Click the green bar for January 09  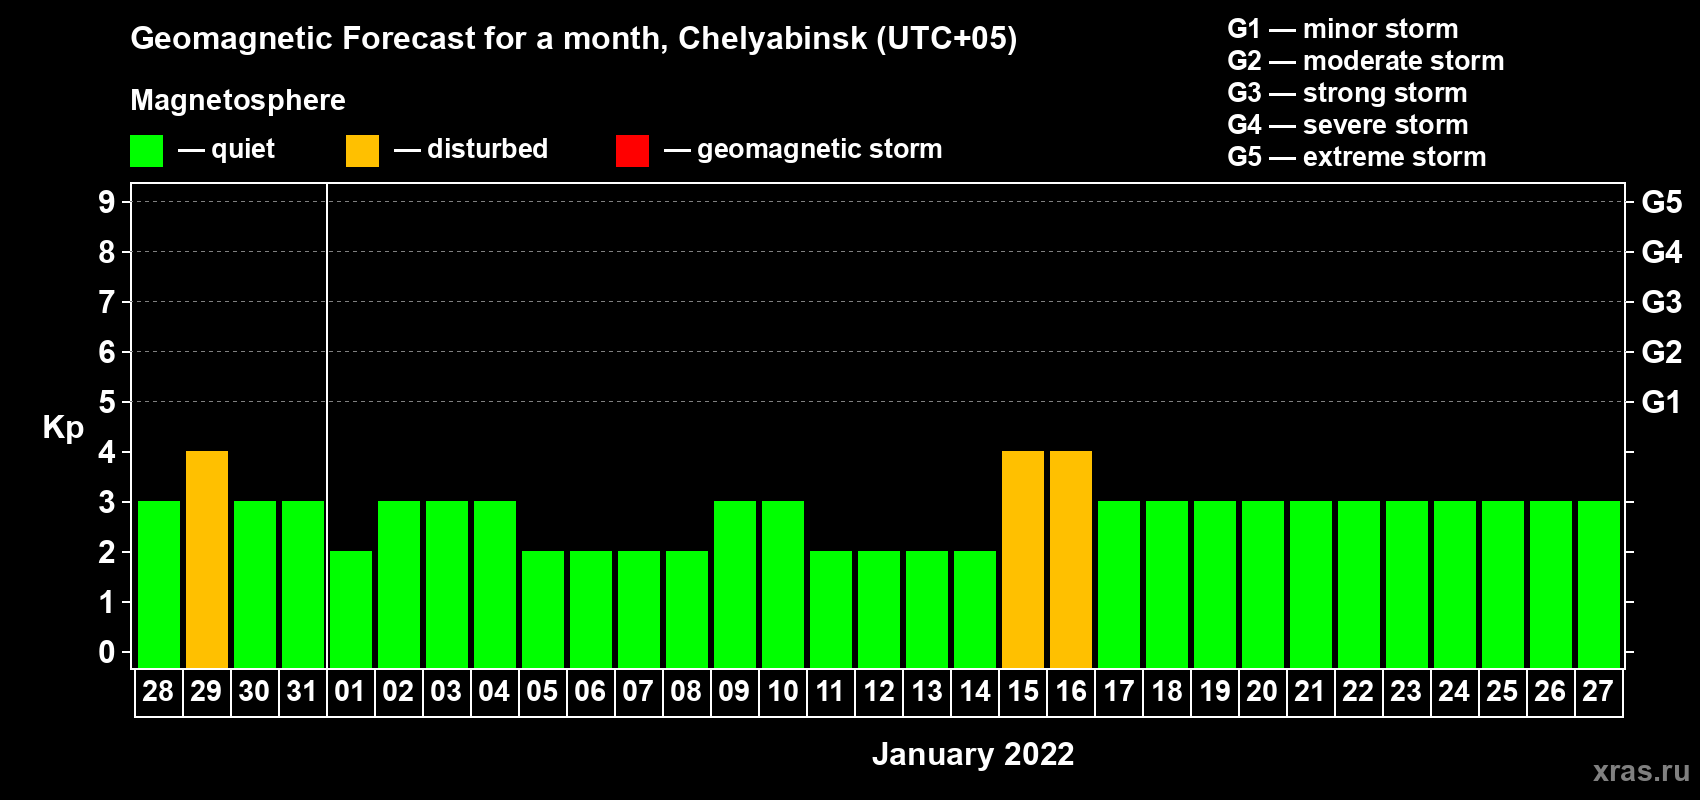pos(735,584)
